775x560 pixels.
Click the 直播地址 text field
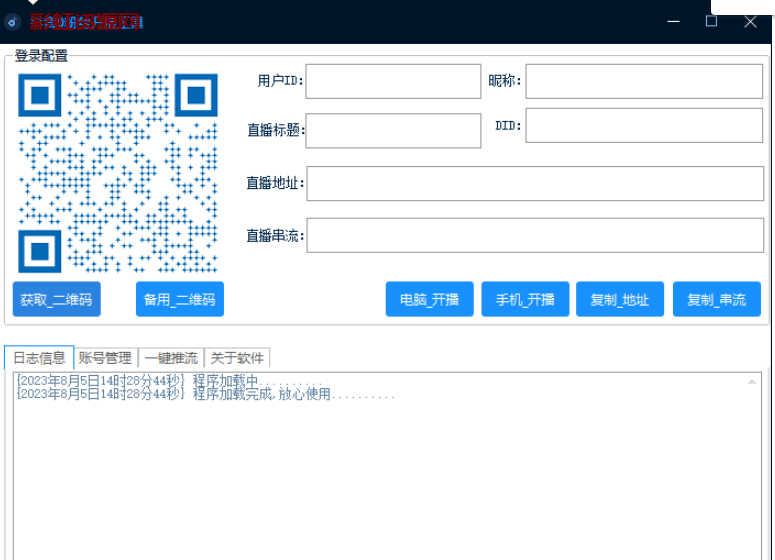(535, 184)
